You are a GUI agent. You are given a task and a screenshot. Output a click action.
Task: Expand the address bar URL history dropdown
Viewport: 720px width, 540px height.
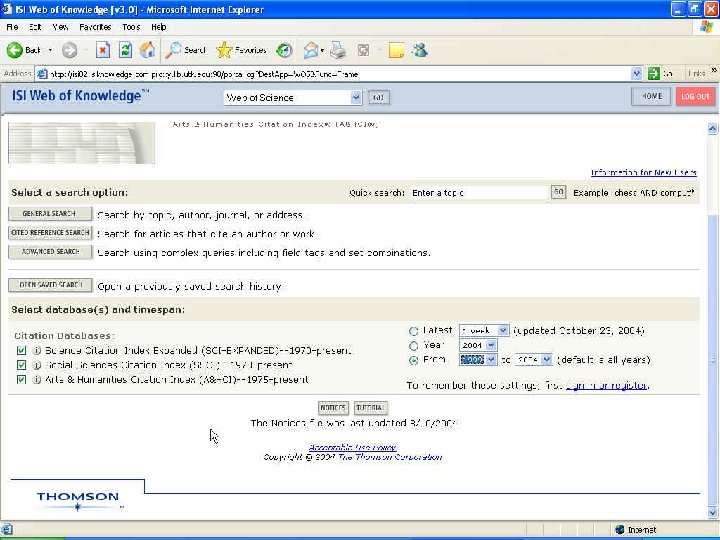(636, 73)
